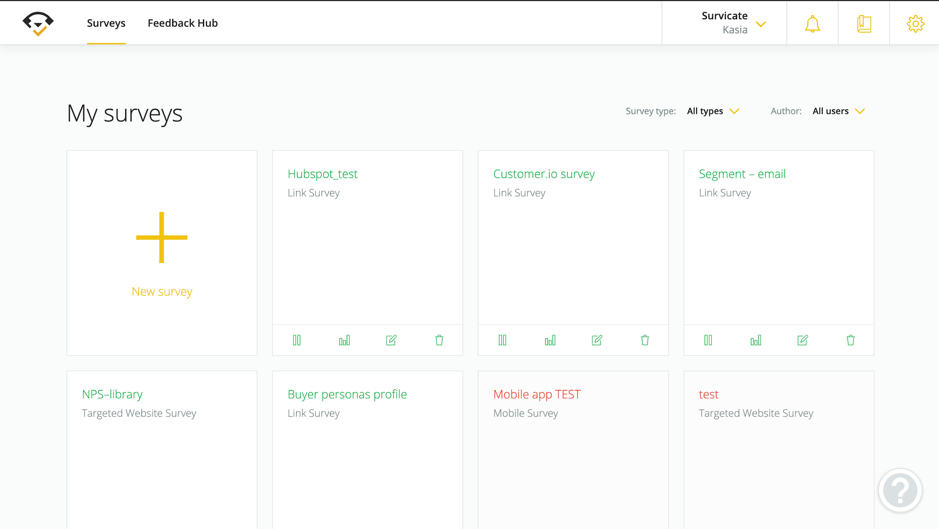Delete the Segment – email survey

850,340
